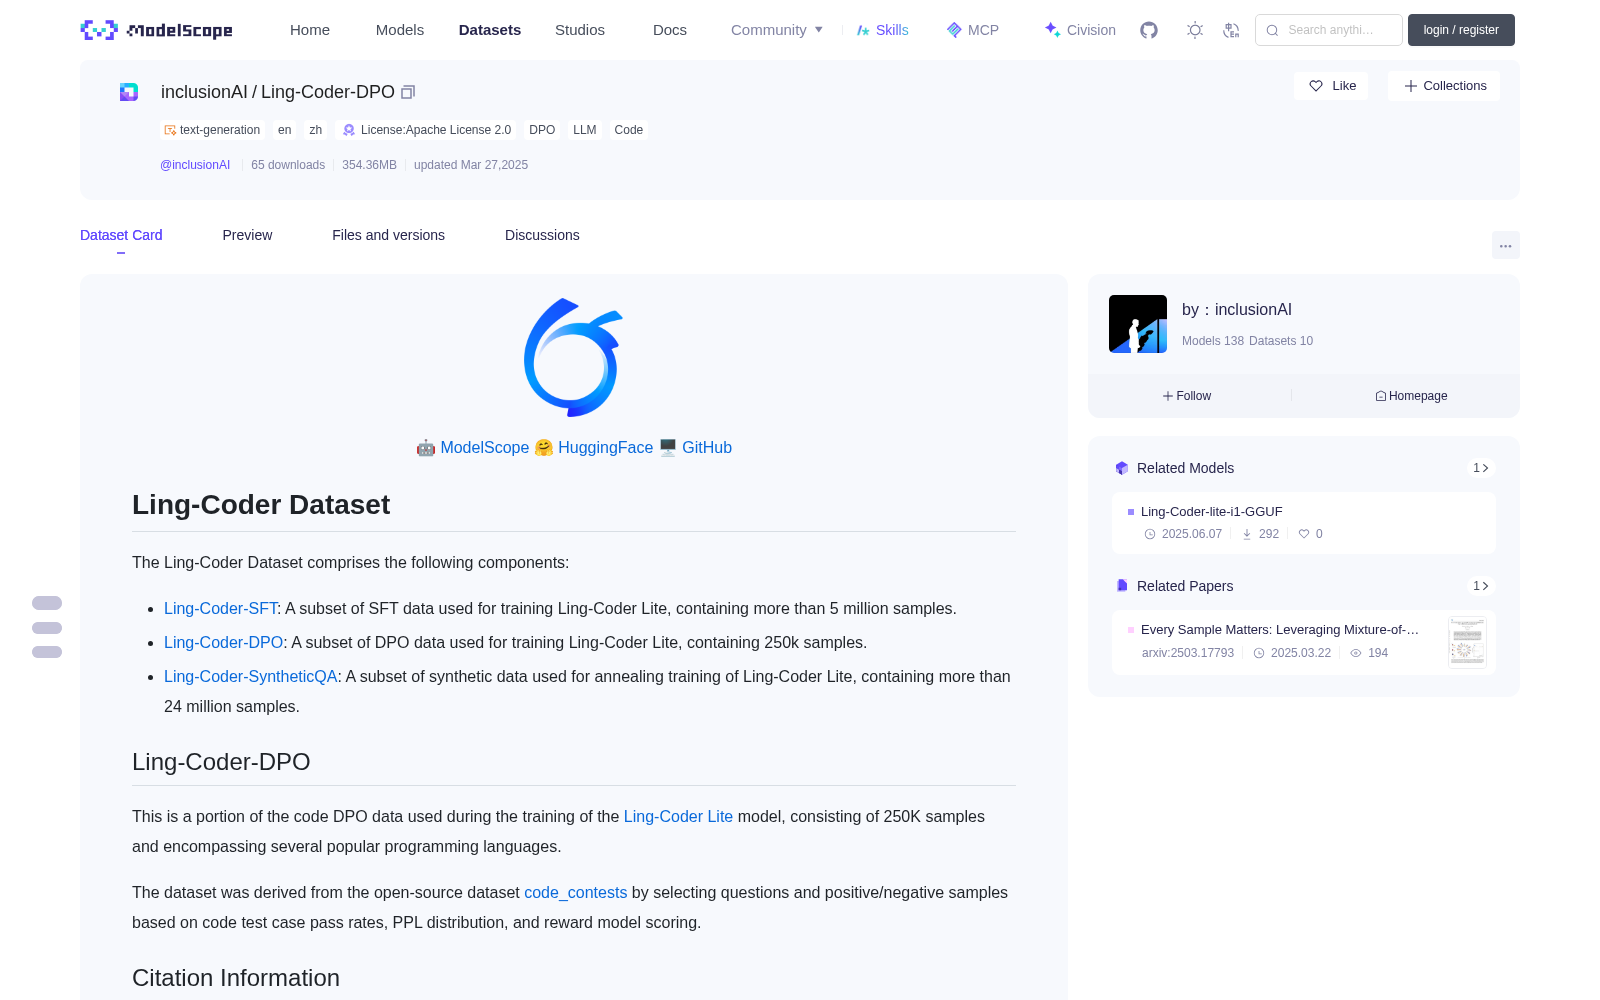
Task: Open Models navigation item
Action: click(x=400, y=30)
